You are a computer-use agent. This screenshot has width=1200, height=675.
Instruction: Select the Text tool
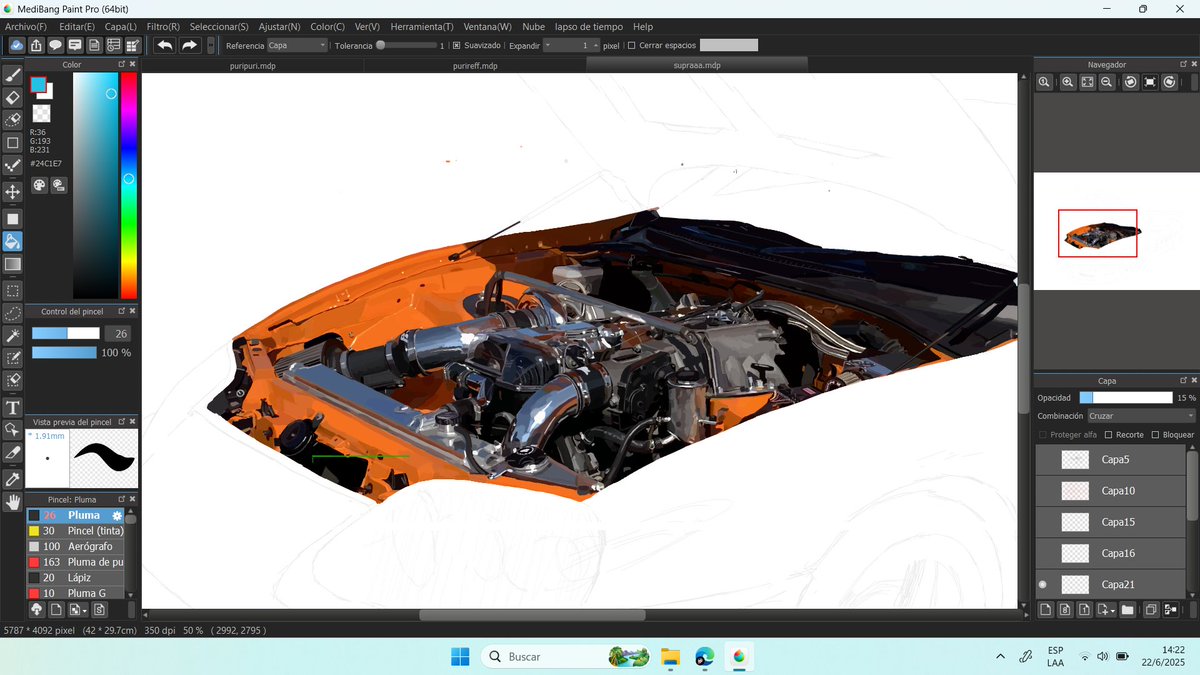click(x=13, y=407)
